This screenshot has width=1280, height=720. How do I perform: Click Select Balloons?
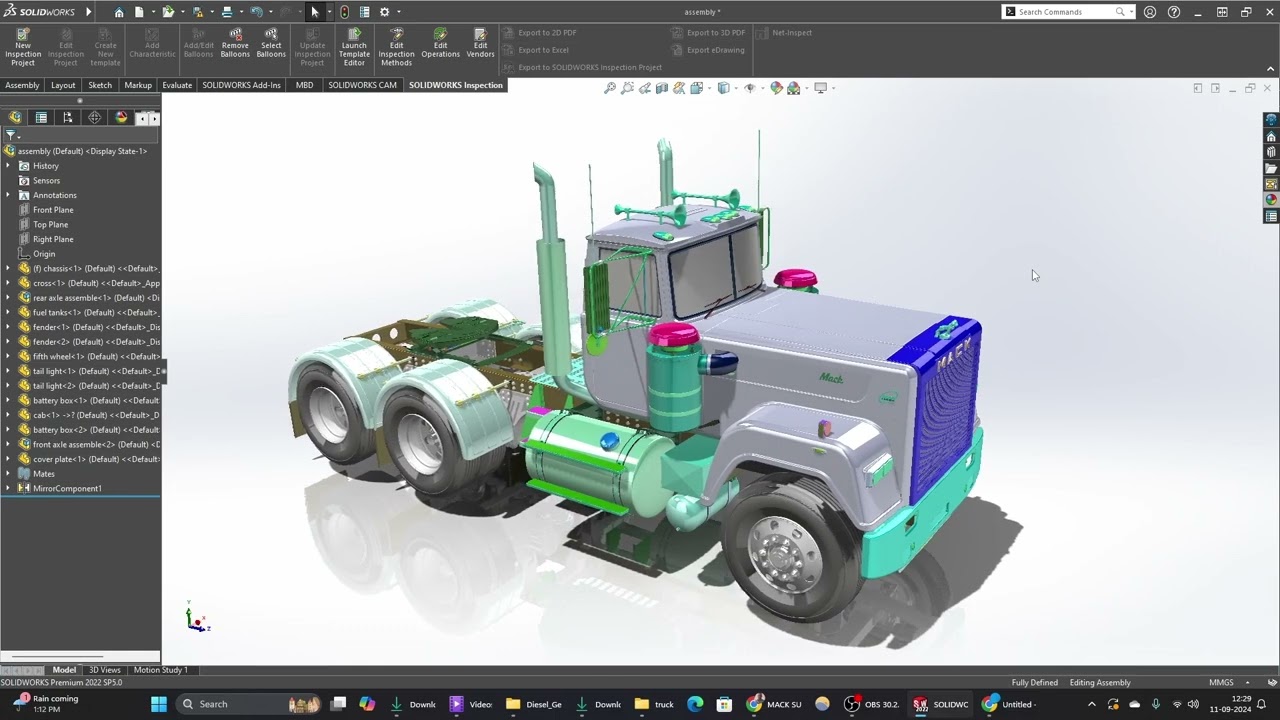coord(271,43)
